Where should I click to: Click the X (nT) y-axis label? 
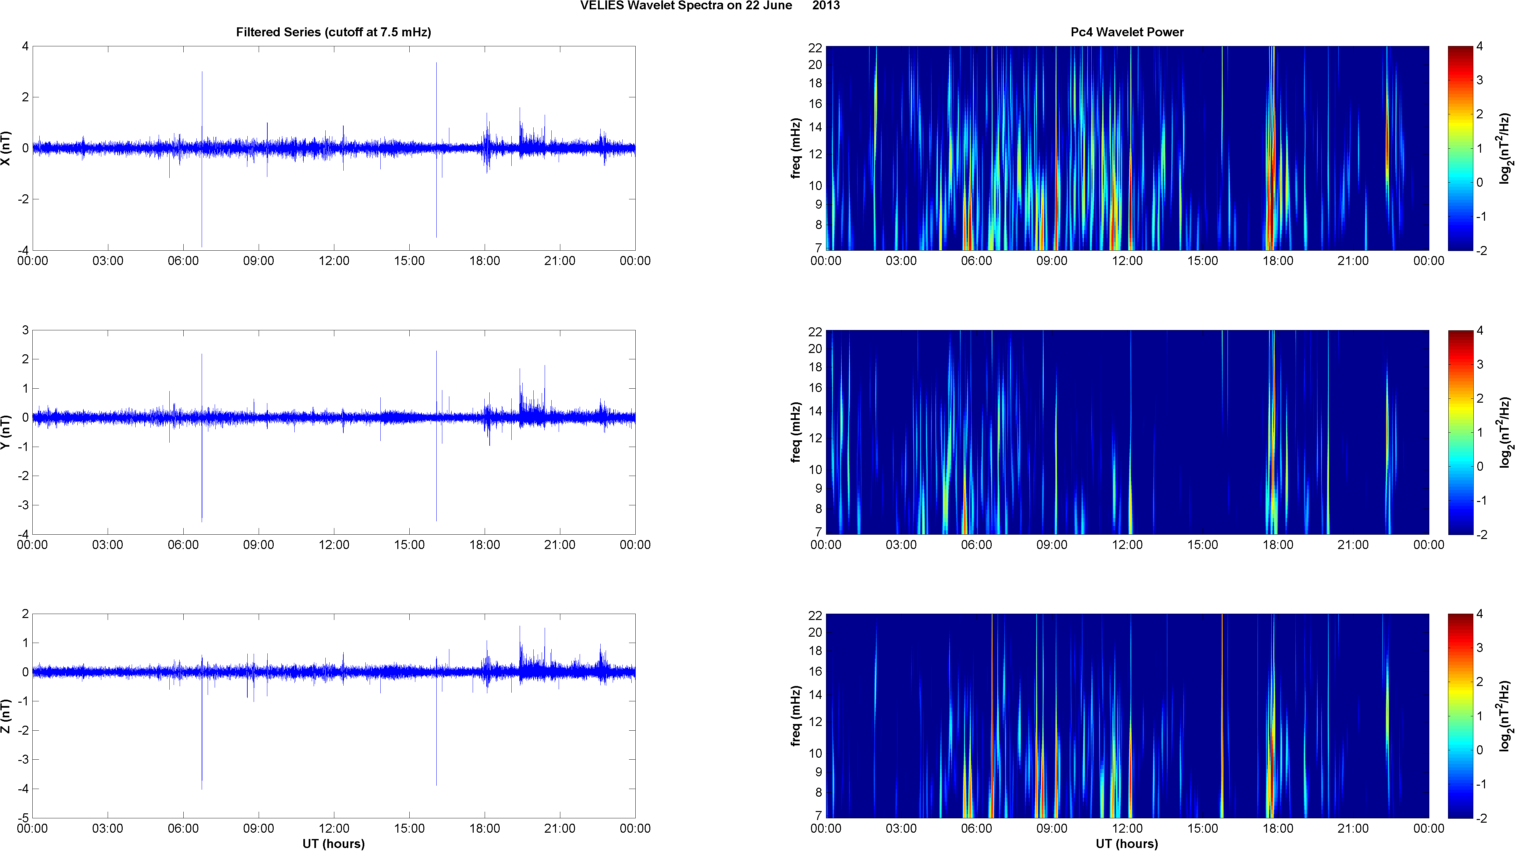point(7,148)
